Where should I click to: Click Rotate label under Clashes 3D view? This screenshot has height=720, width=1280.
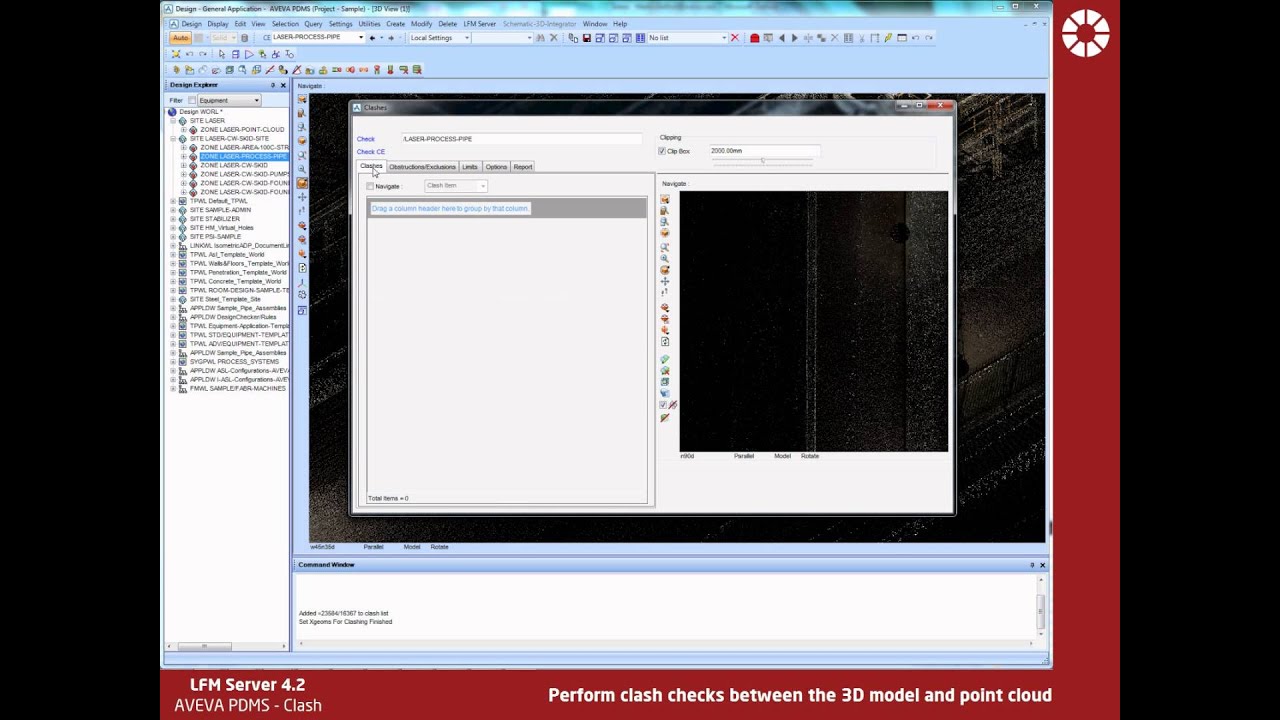pos(810,456)
